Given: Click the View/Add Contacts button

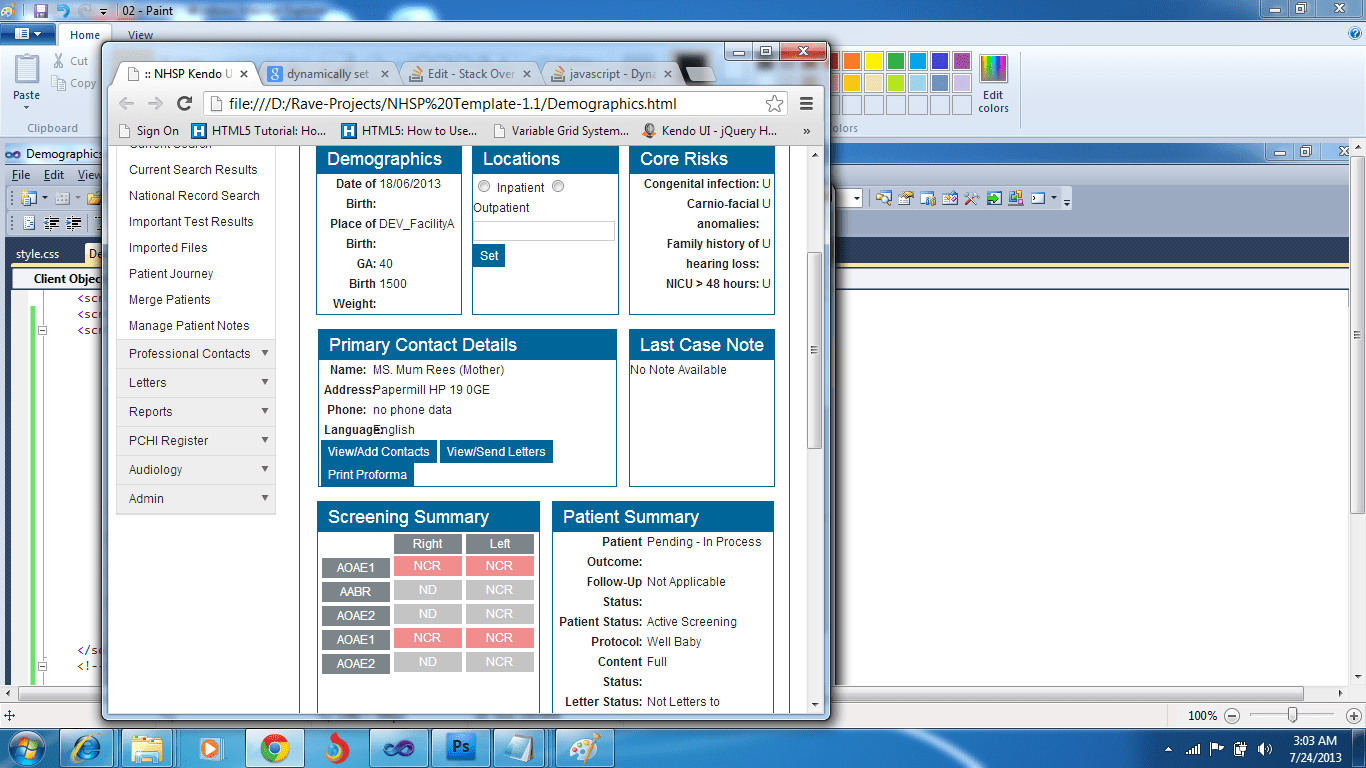Looking at the screenshot, I should point(379,452).
